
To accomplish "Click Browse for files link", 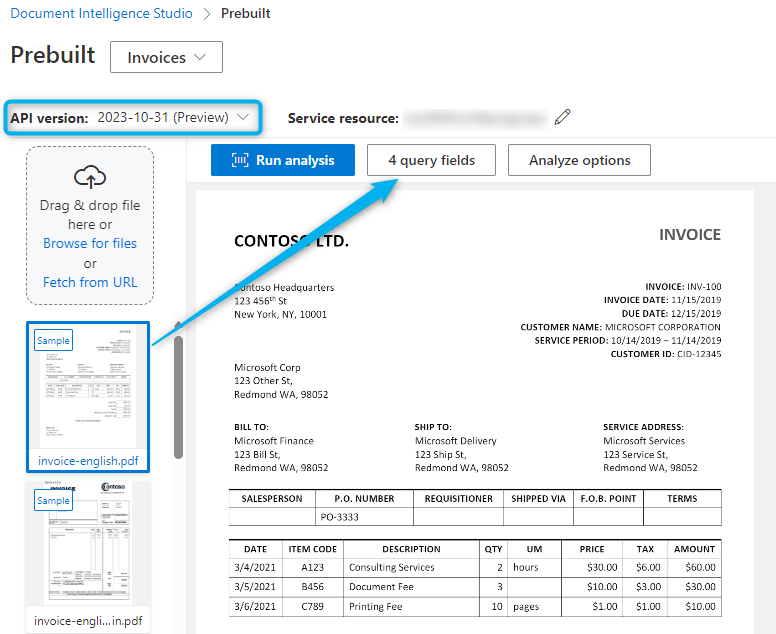I will click(x=90, y=244).
